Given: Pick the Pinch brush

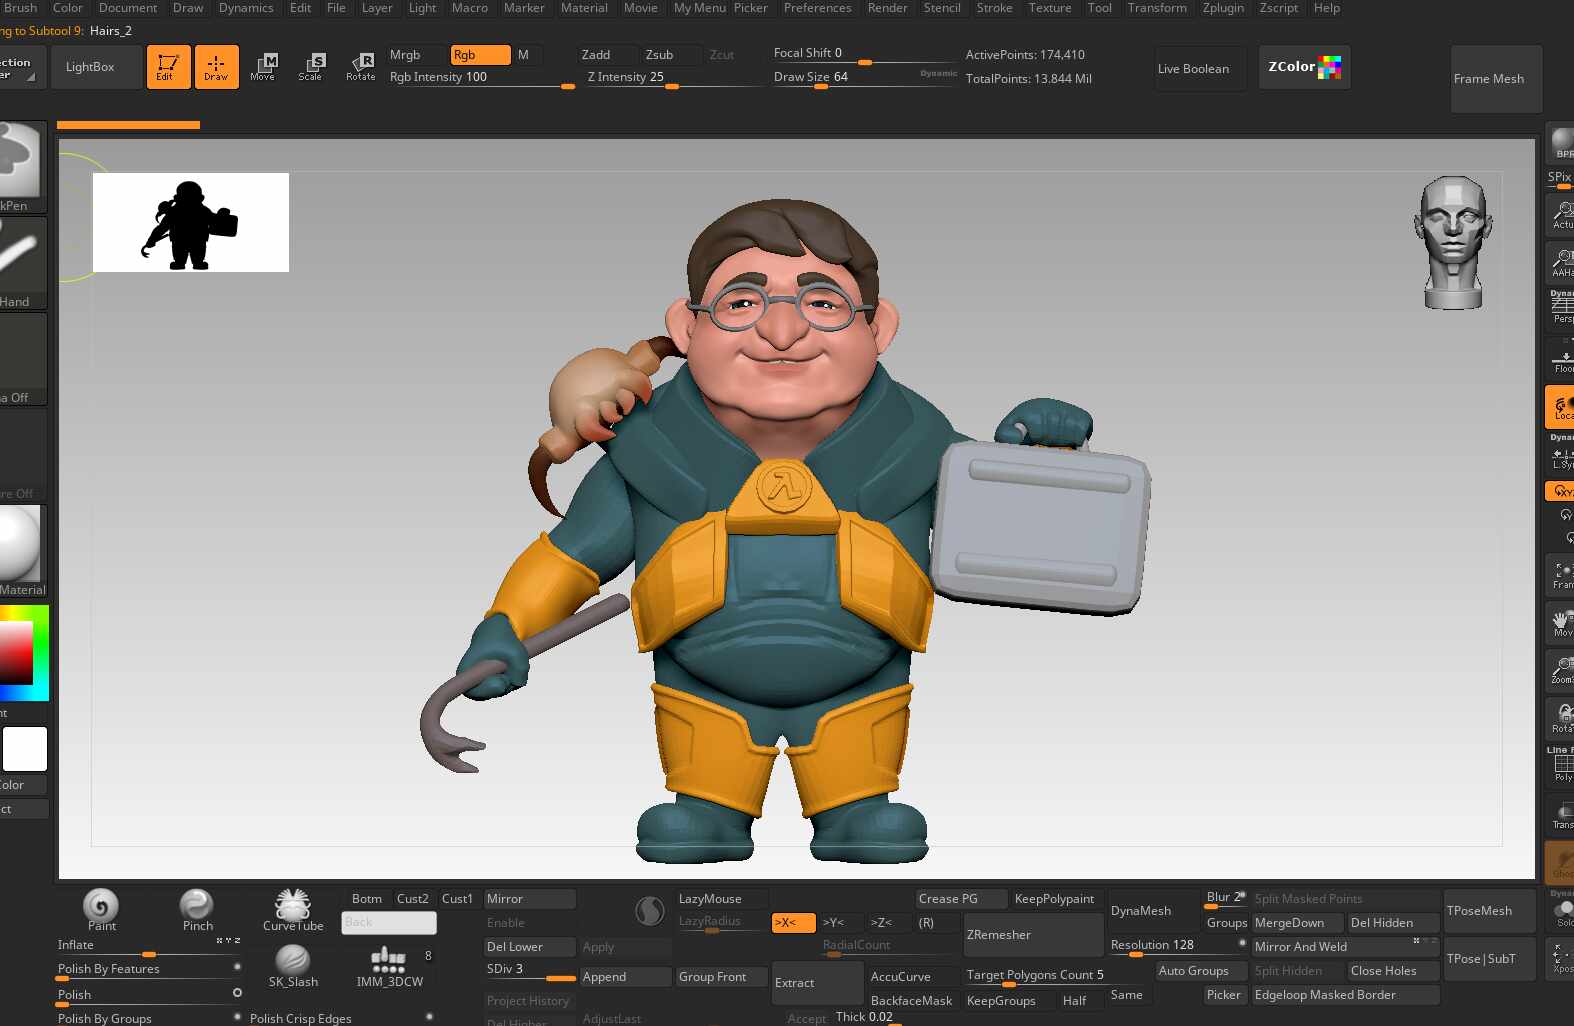Looking at the screenshot, I should click(x=197, y=909).
